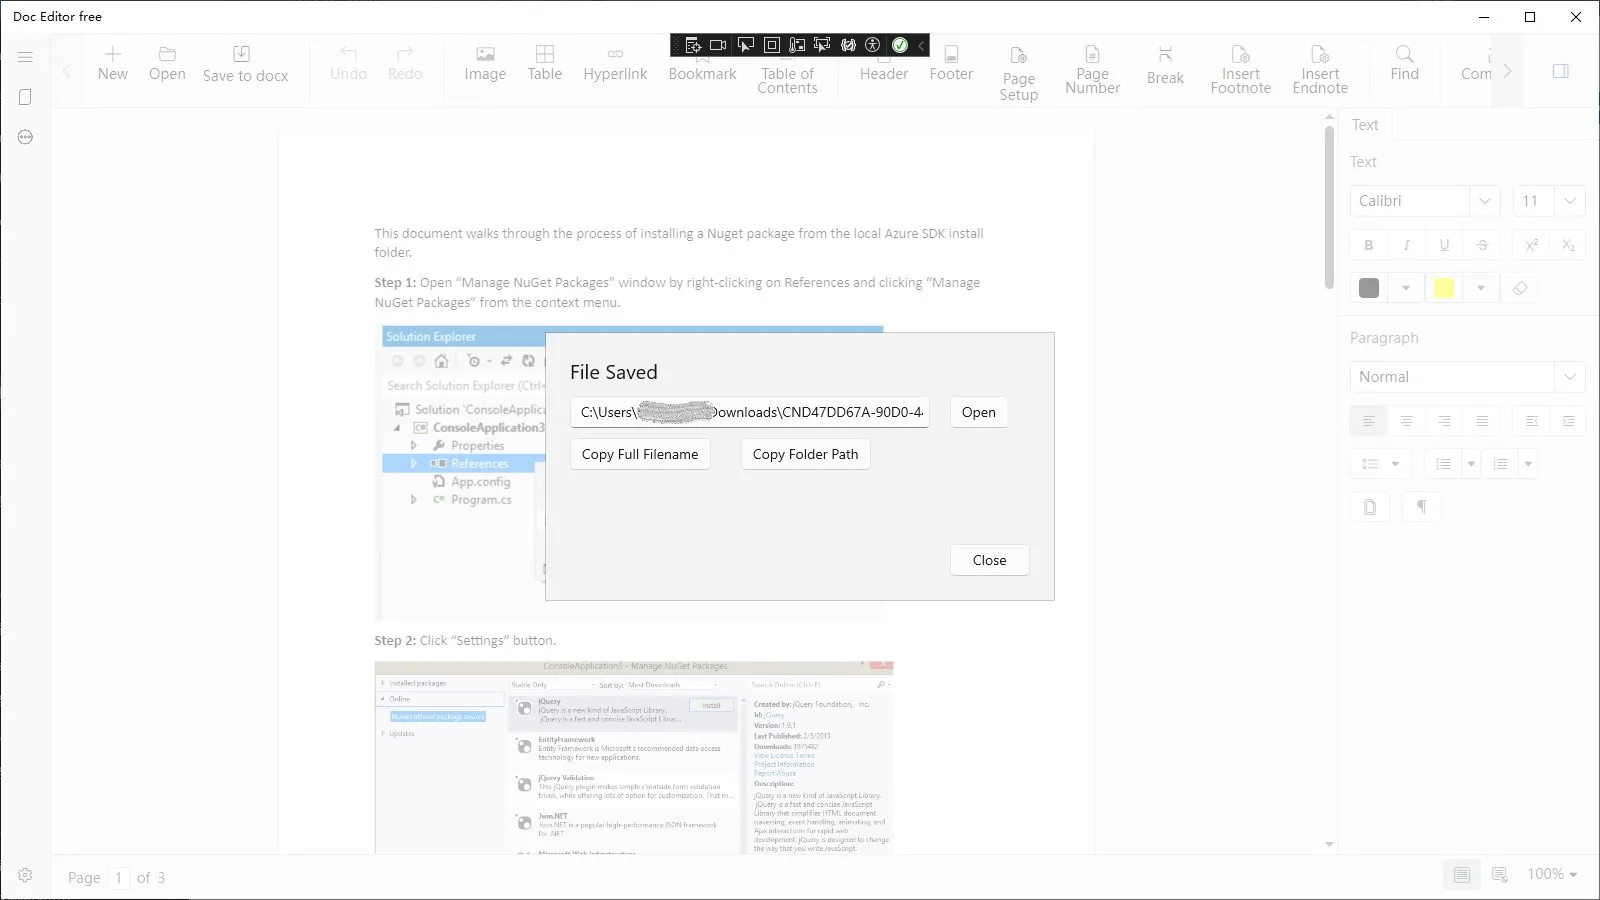Click the Footer toolbar button
1600x900 pixels.
point(951,63)
